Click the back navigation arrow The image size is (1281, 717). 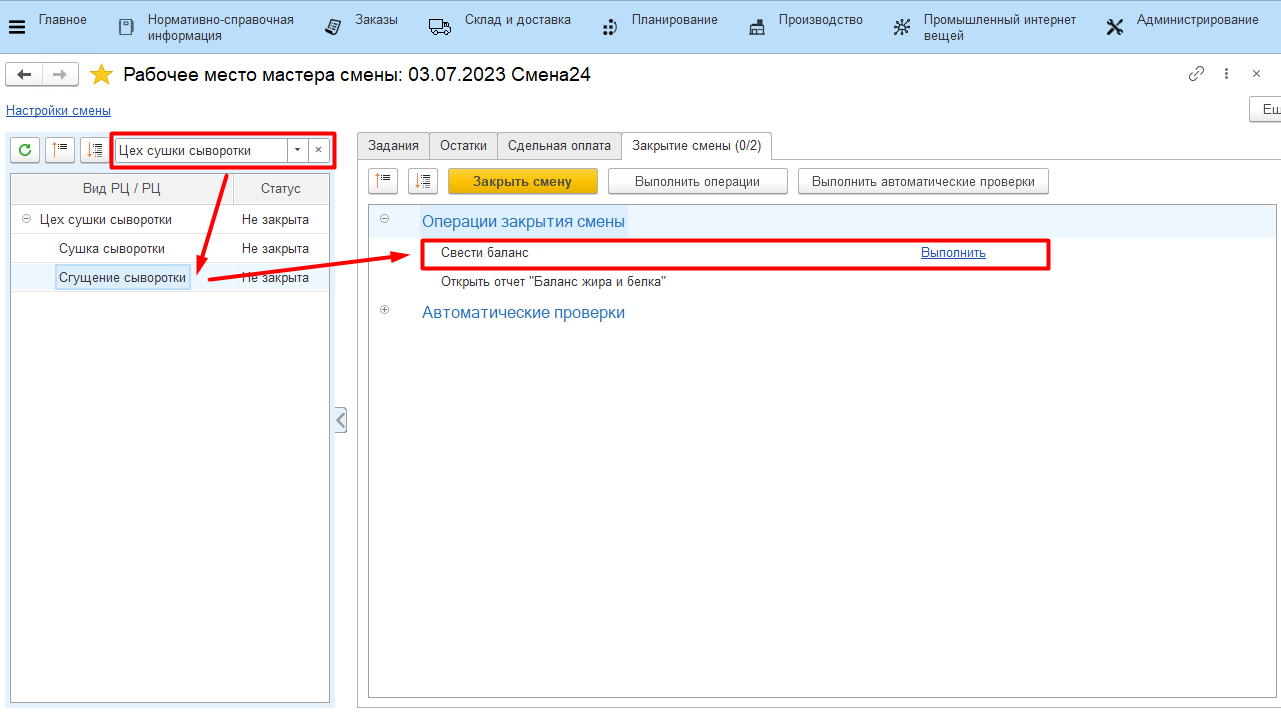[x=24, y=75]
